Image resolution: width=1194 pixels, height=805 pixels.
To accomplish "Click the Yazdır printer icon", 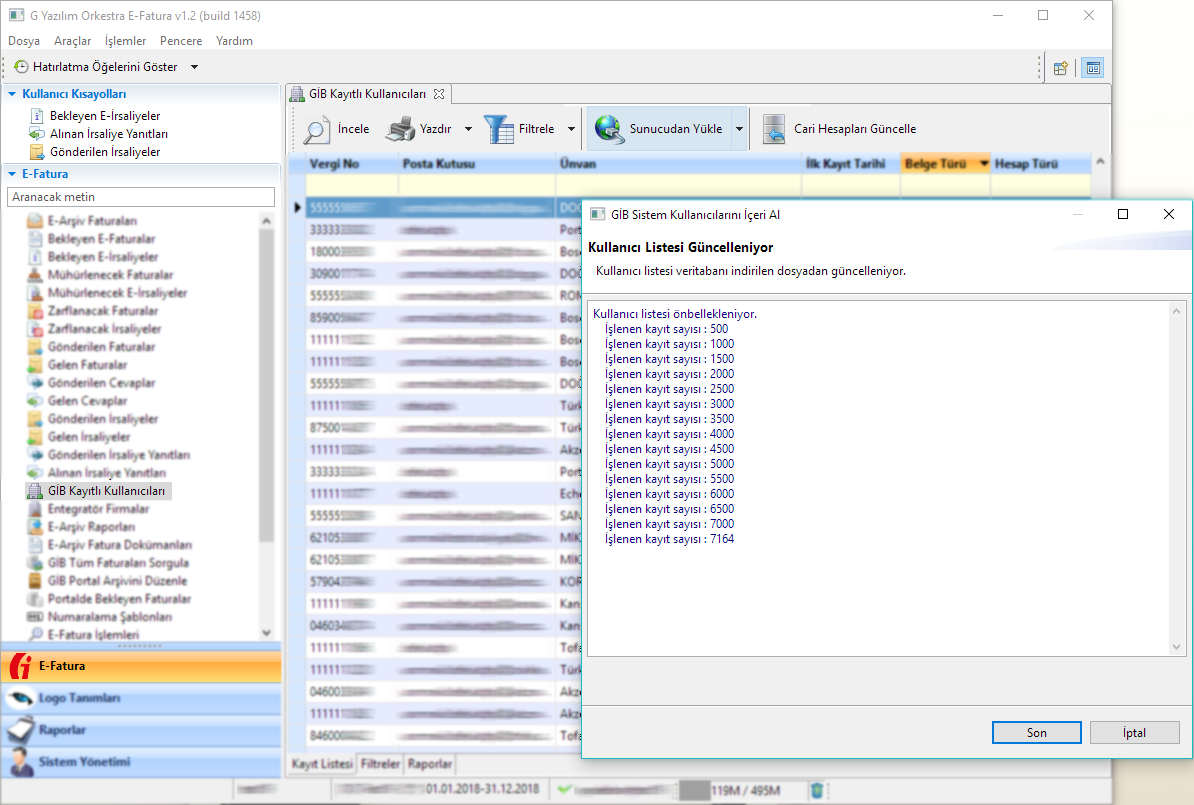I will point(400,130).
